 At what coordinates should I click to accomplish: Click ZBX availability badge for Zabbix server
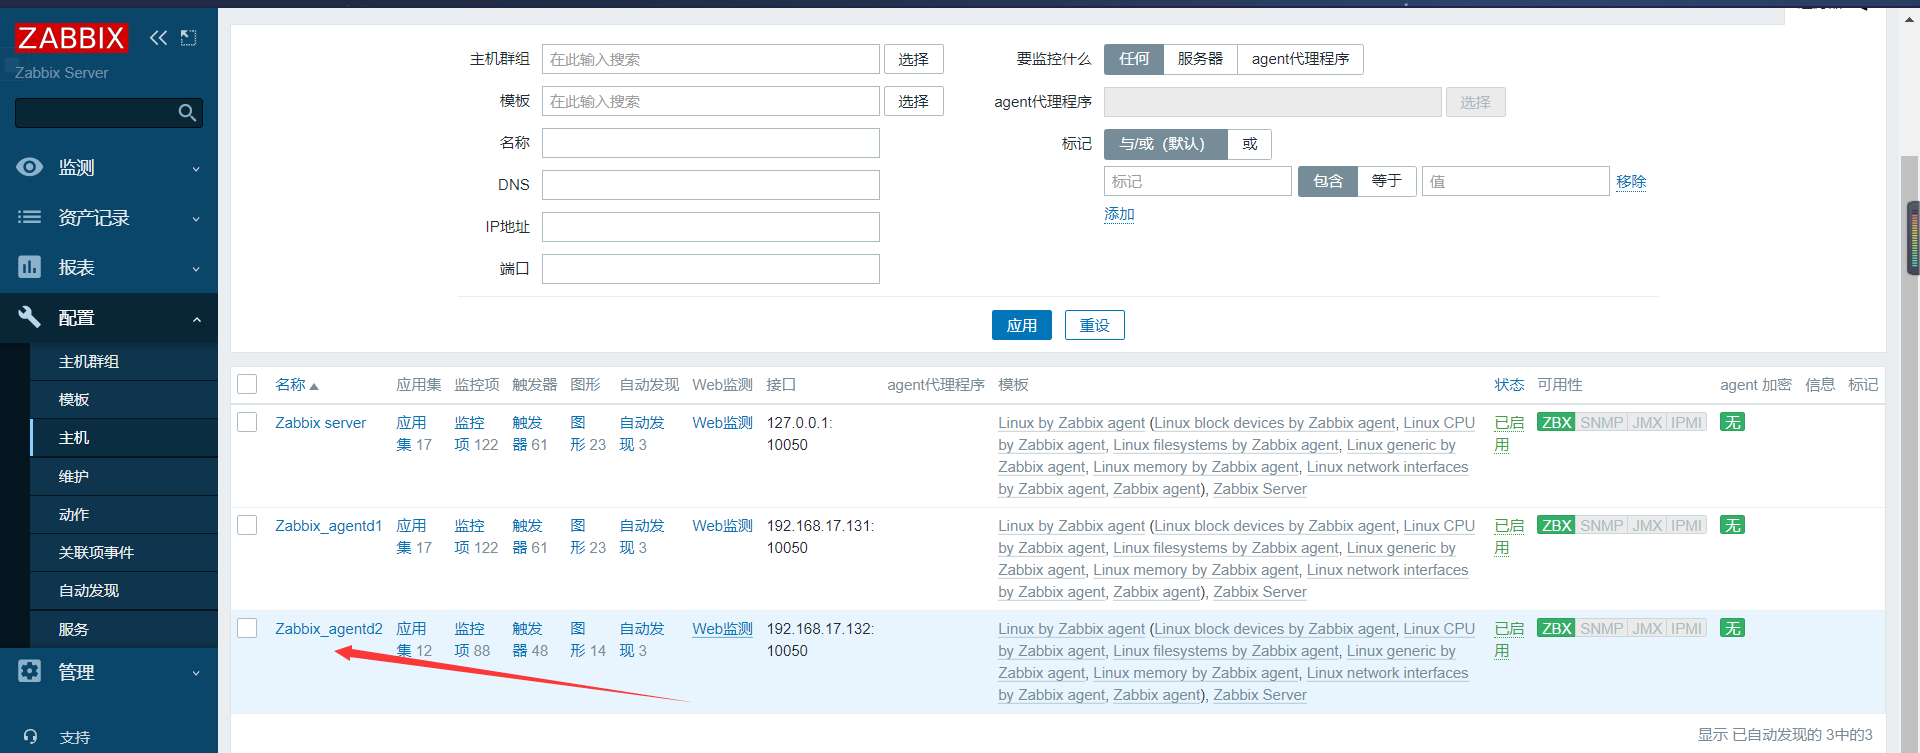[1556, 422]
